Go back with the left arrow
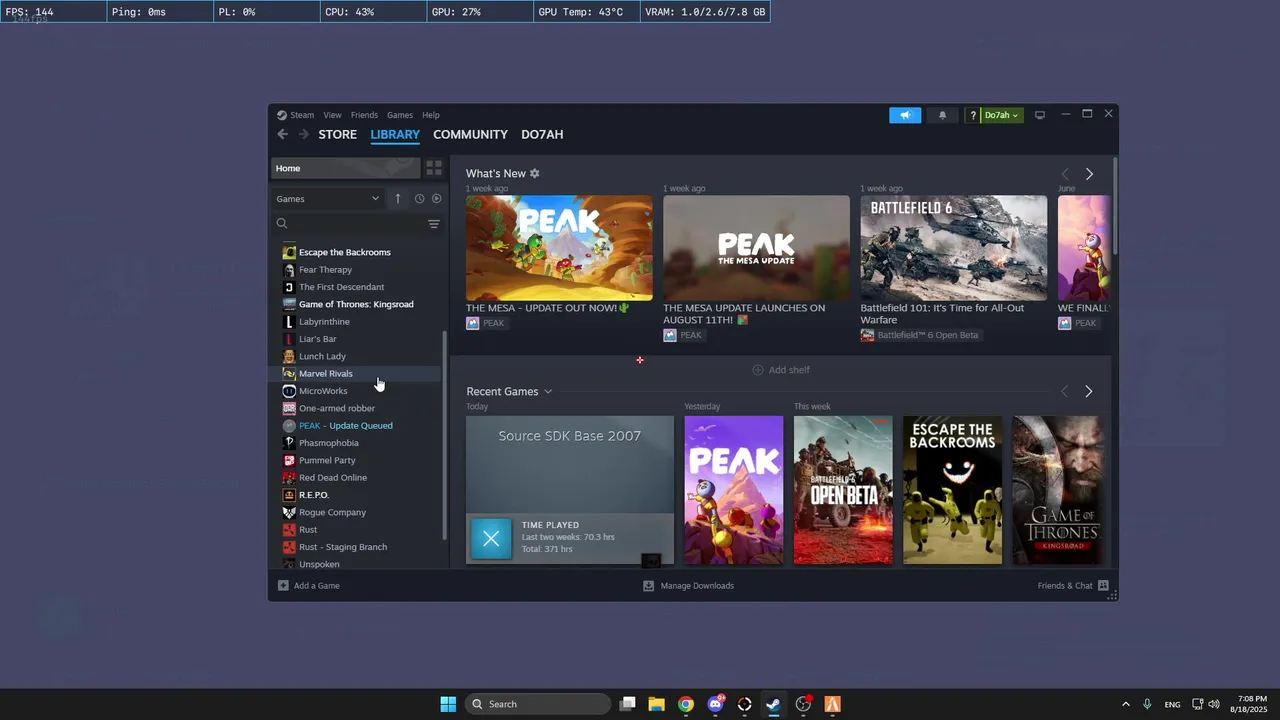Image resolution: width=1280 pixels, height=720 pixels. pos(283,135)
